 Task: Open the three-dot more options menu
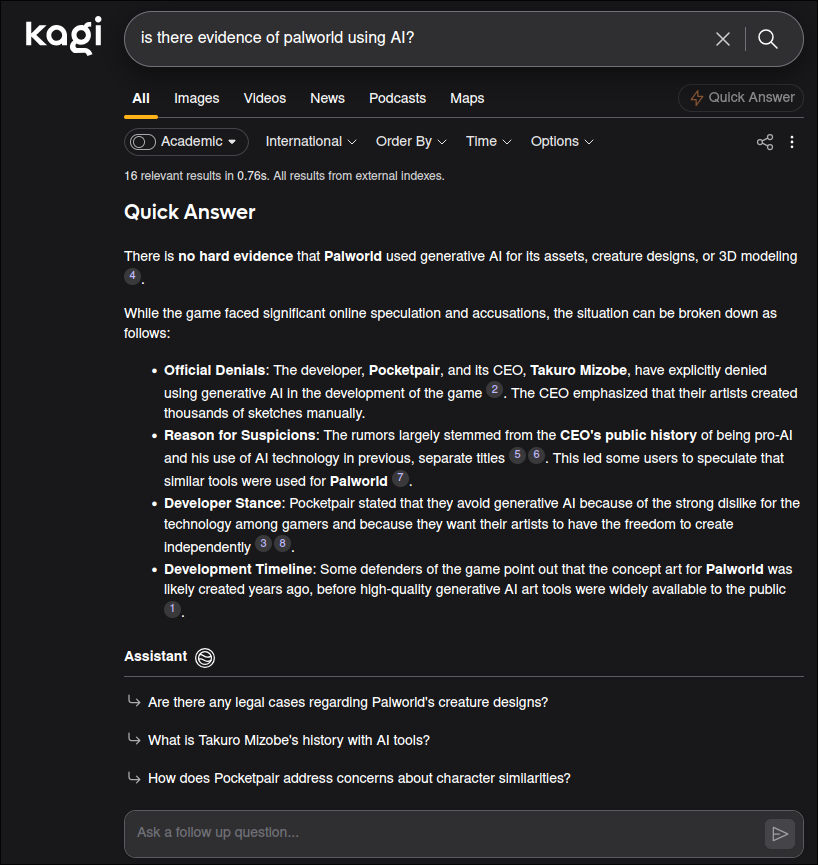point(792,142)
